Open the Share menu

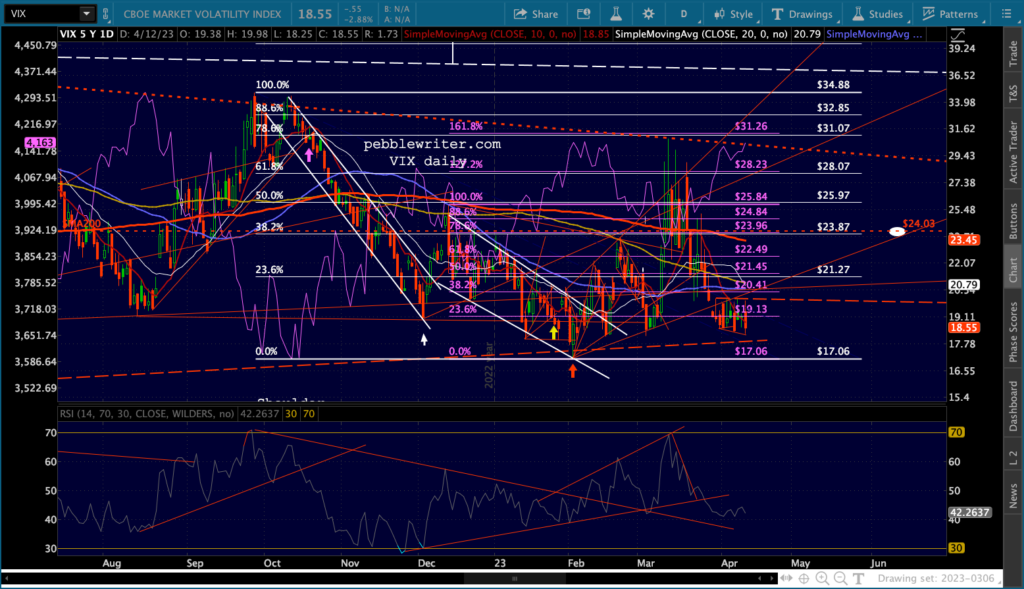[x=536, y=14]
